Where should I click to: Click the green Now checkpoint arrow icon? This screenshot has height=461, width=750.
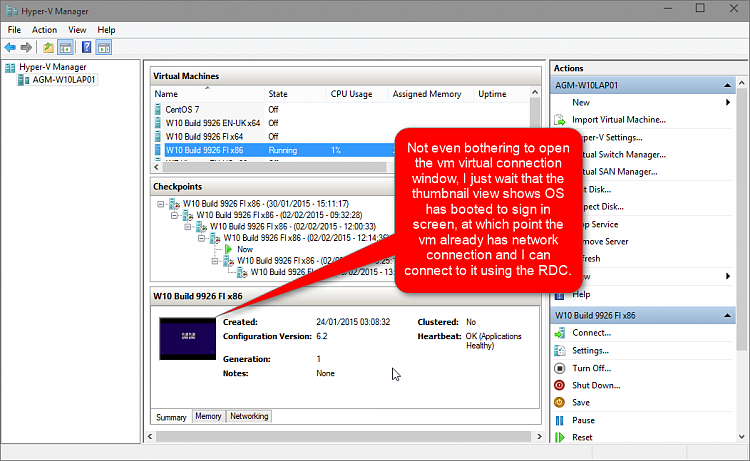point(228,249)
